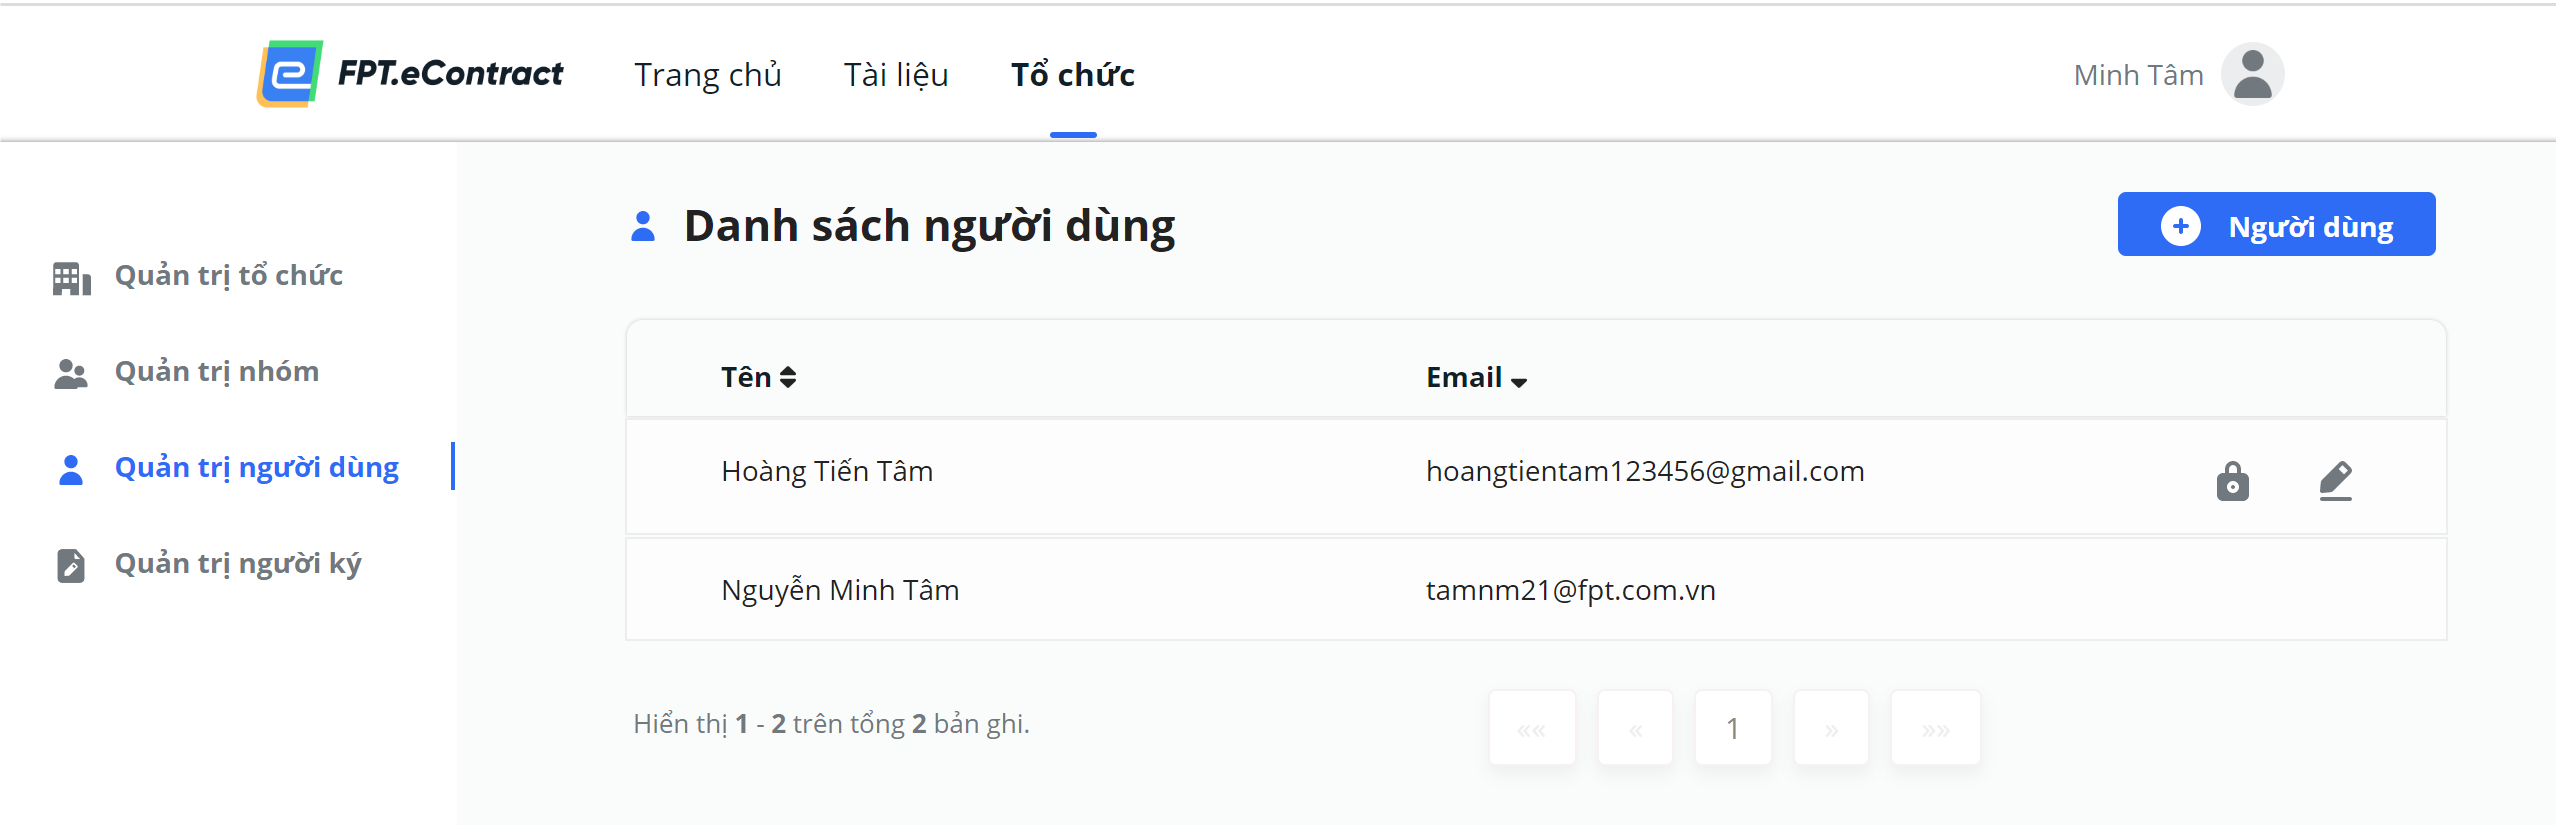Add a new Người dùng
This screenshot has height=825, width=2556.
tap(2276, 224)
